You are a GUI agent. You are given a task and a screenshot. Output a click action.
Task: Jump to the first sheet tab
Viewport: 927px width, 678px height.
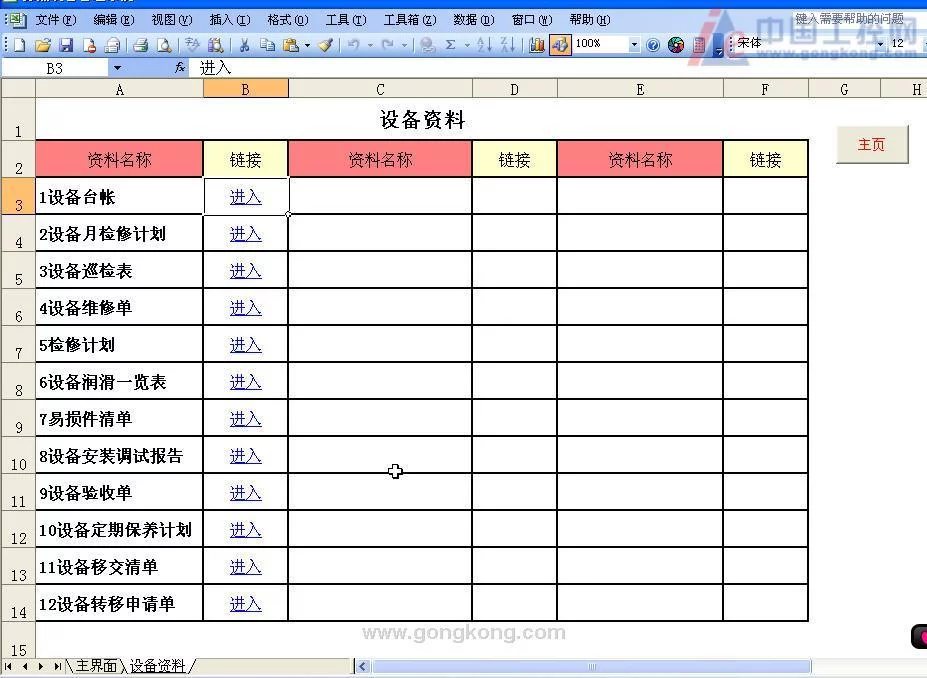pyautogui.click(x=8, y=666)
